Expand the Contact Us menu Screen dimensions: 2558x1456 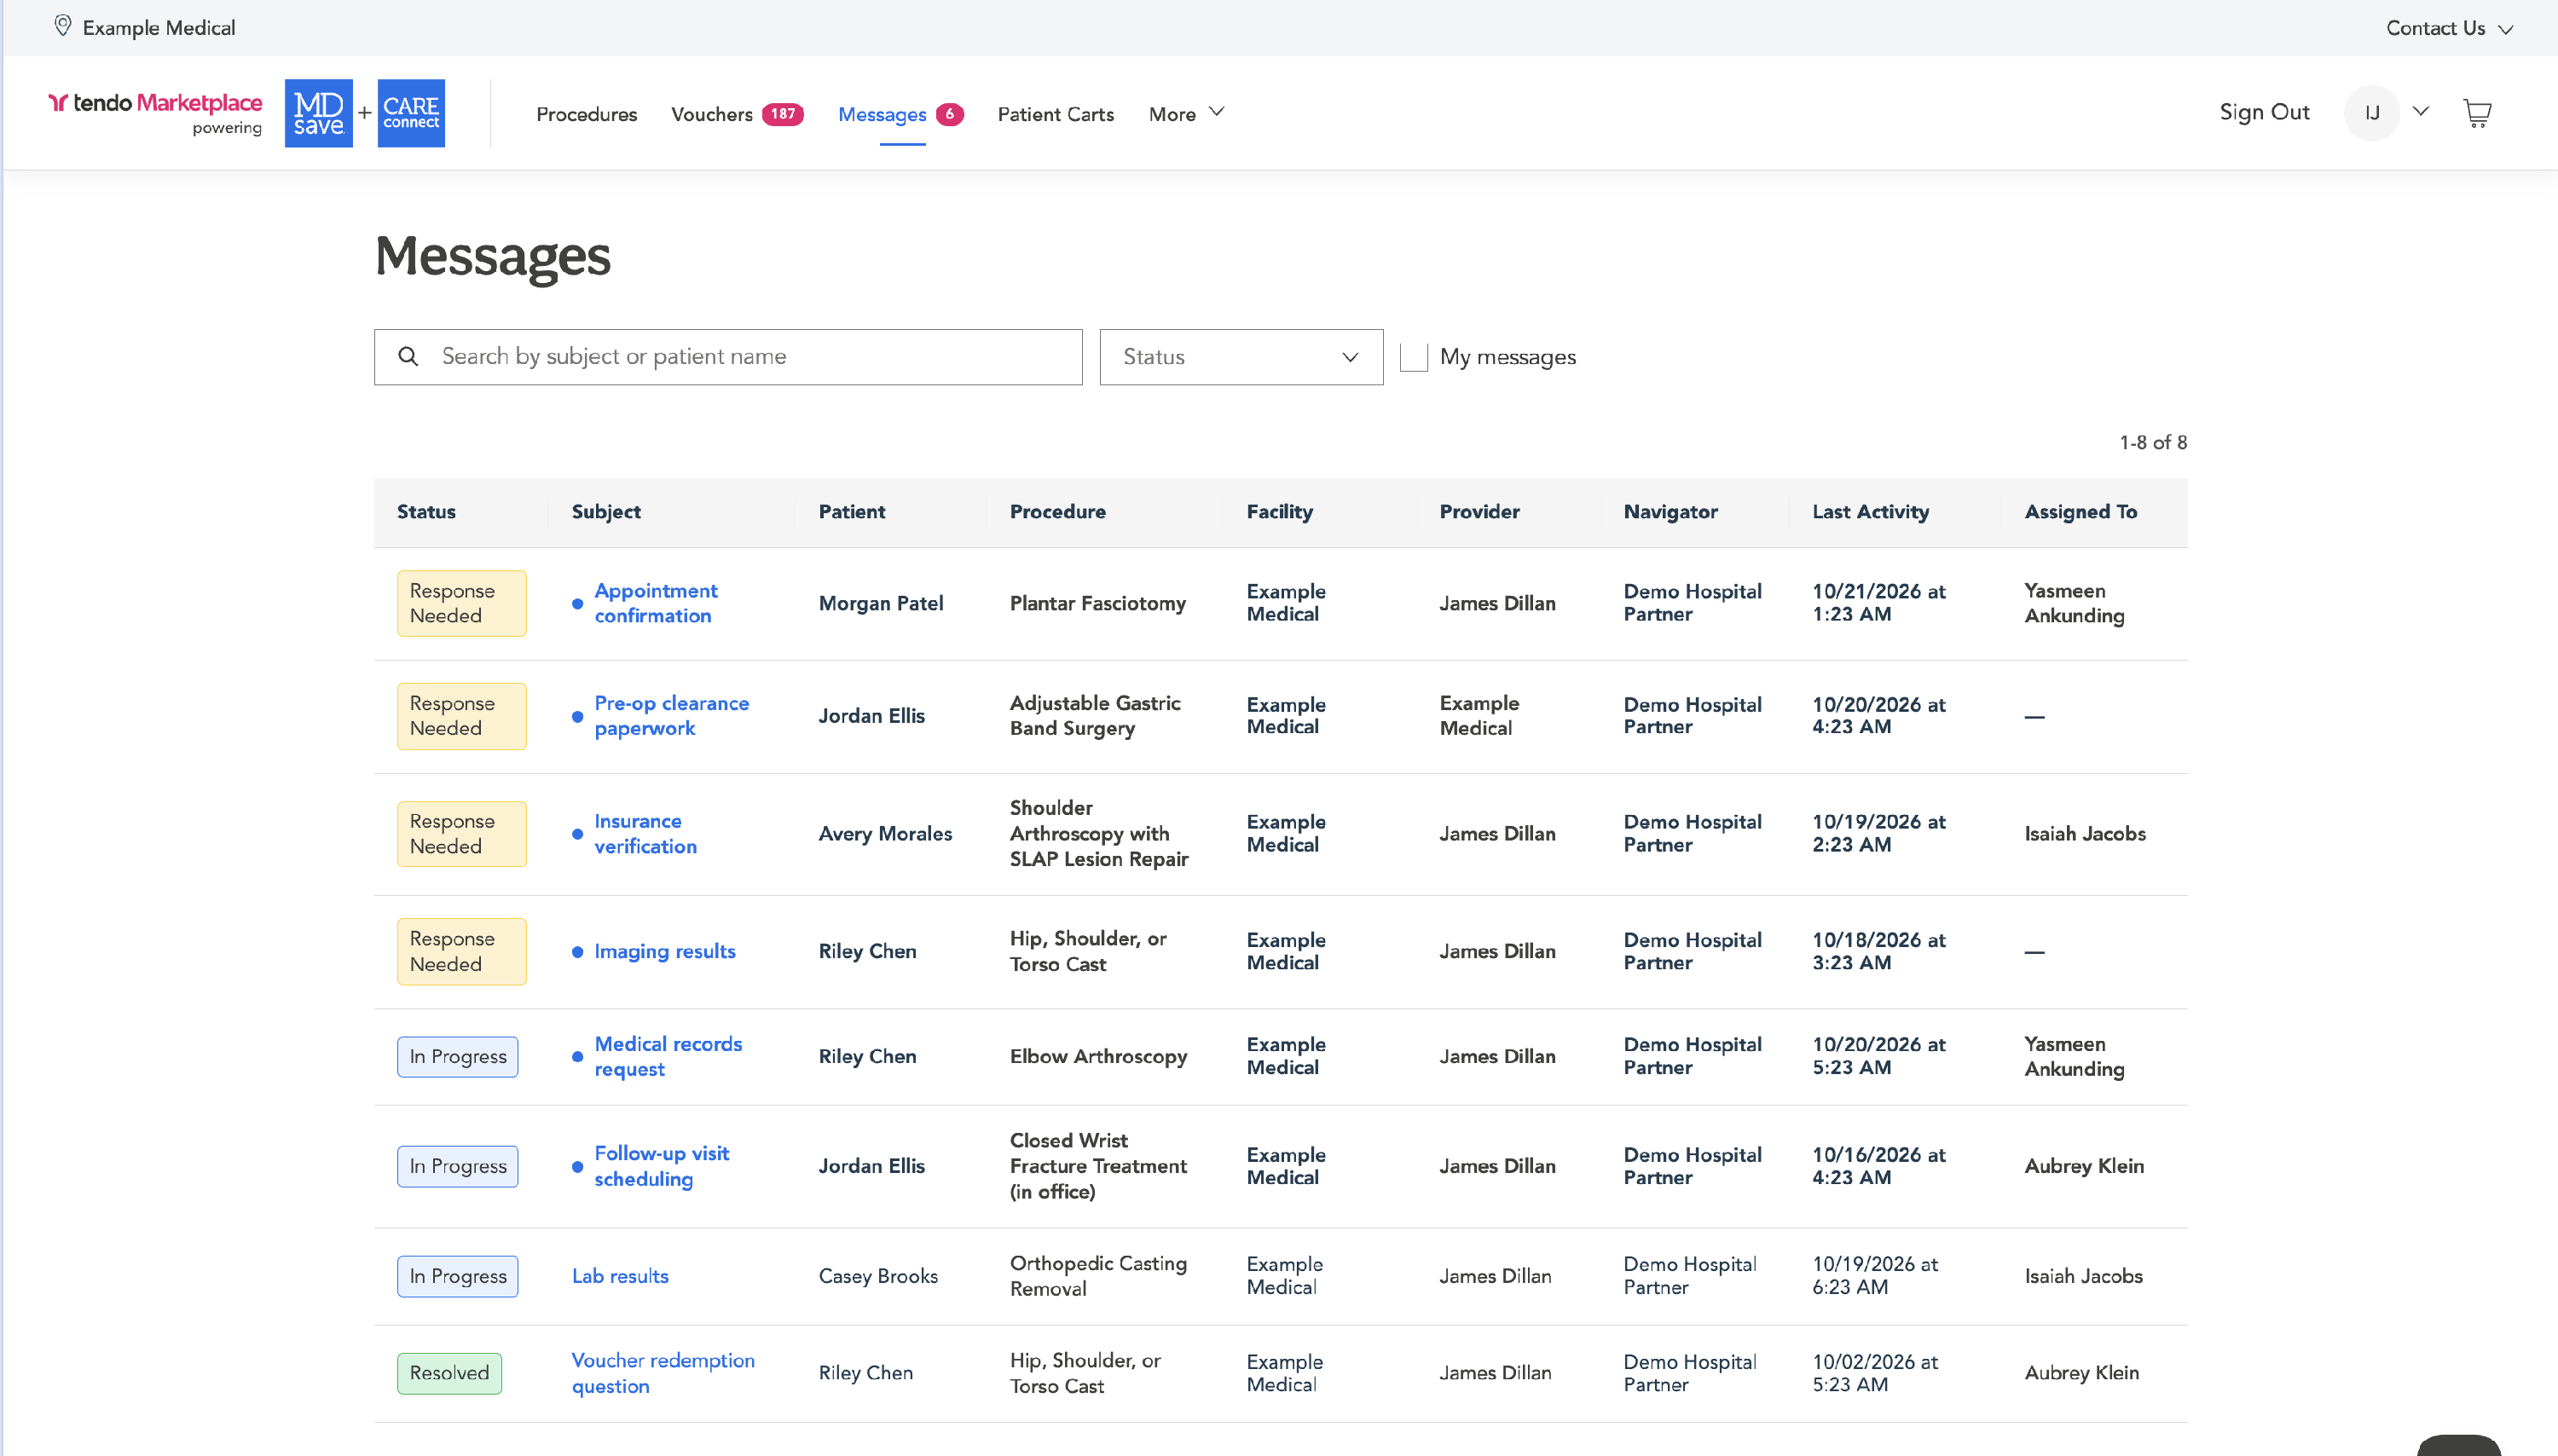2448,28
